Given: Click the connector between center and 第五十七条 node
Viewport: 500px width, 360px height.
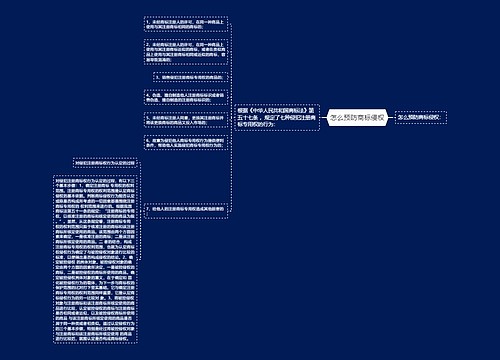Looking at the screenshot, I should pyautogui.click(x=323, y=117).
